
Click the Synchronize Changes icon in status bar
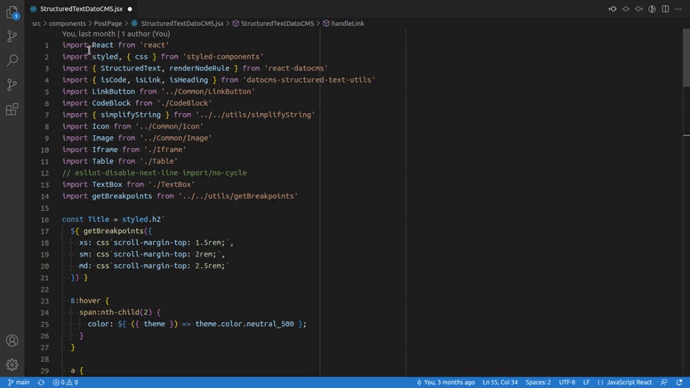pyautogui.click(x=41, y=382)
